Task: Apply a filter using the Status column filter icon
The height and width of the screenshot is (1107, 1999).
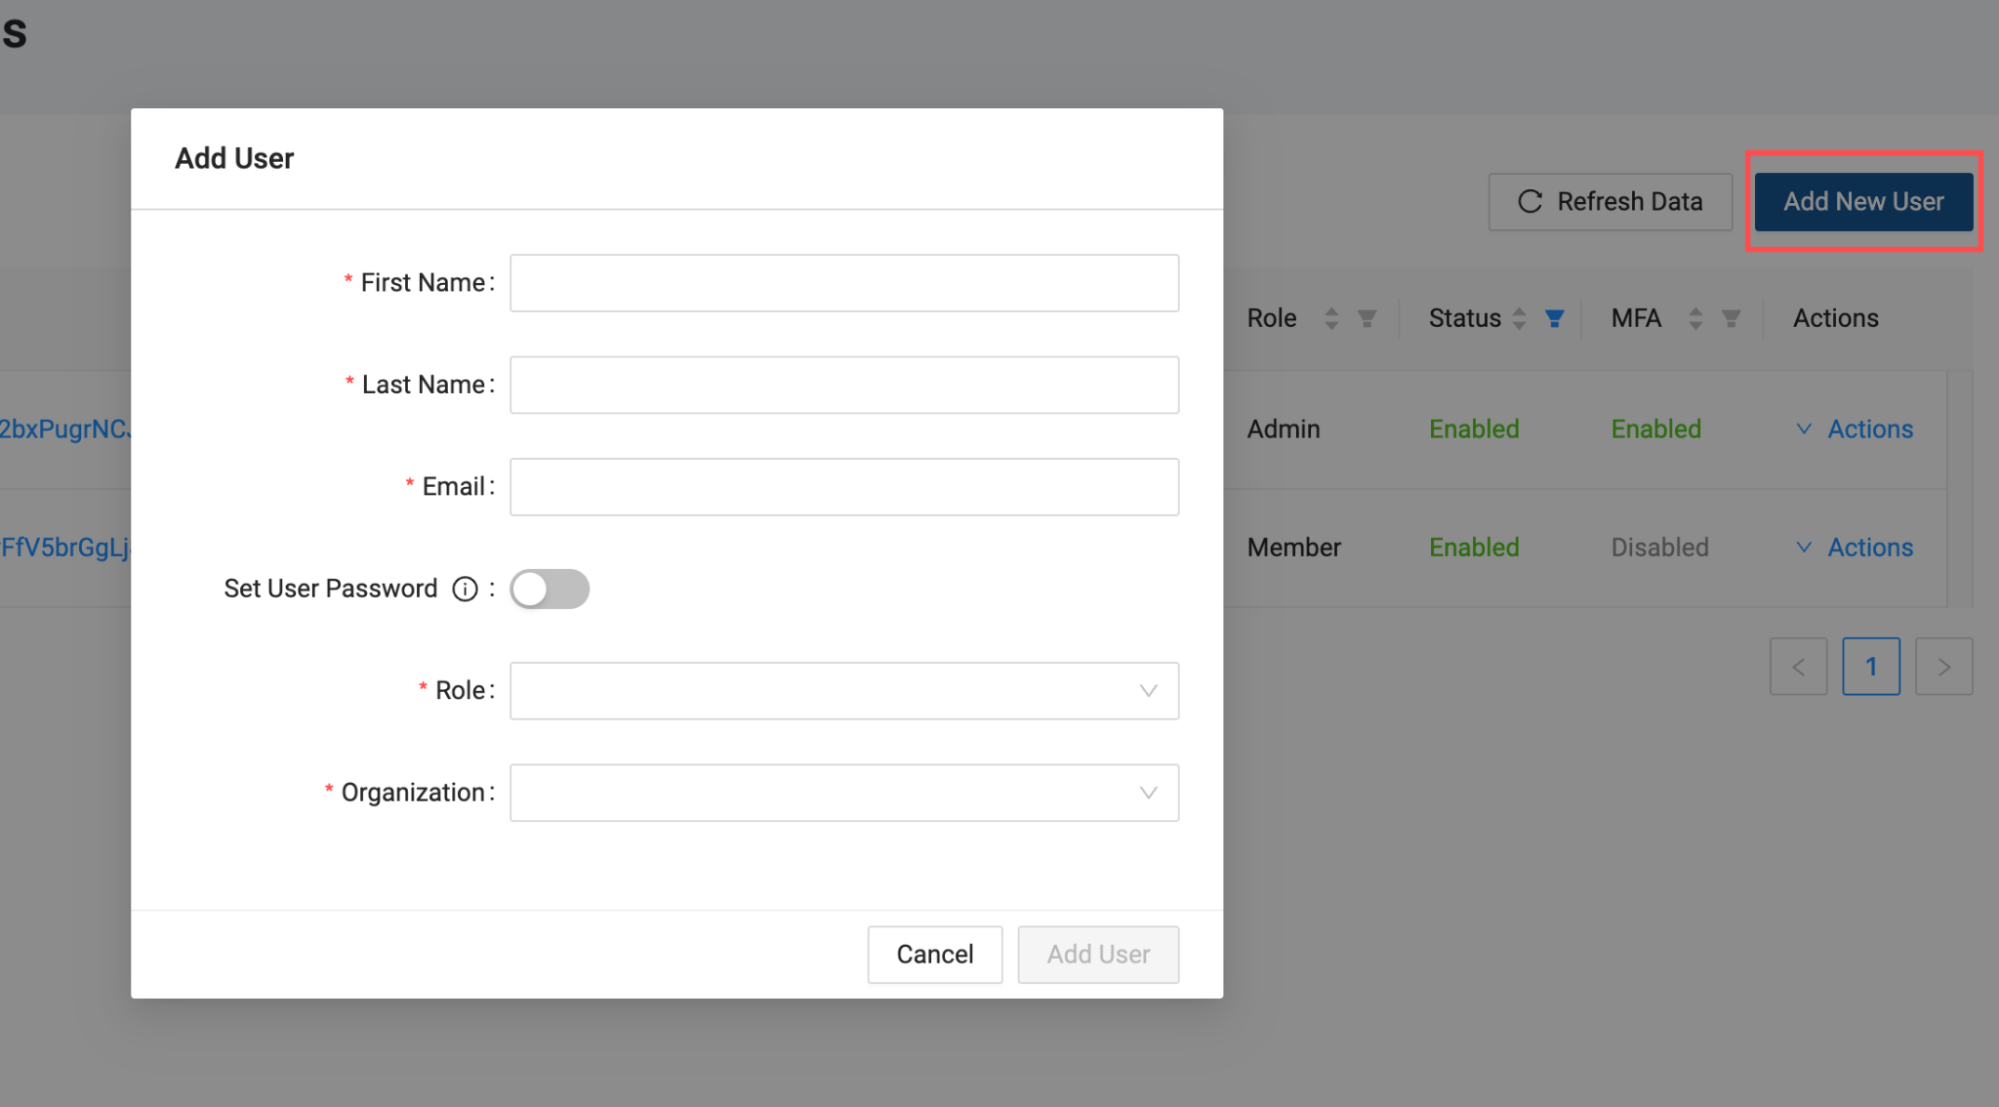Action: [x=1555, y=318]
